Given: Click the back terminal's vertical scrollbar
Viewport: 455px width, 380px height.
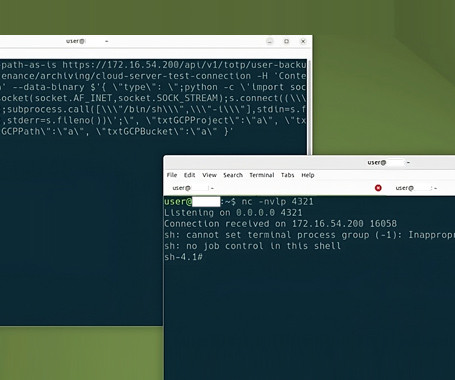Looking at the screenshot, I should tap(309, 107).
